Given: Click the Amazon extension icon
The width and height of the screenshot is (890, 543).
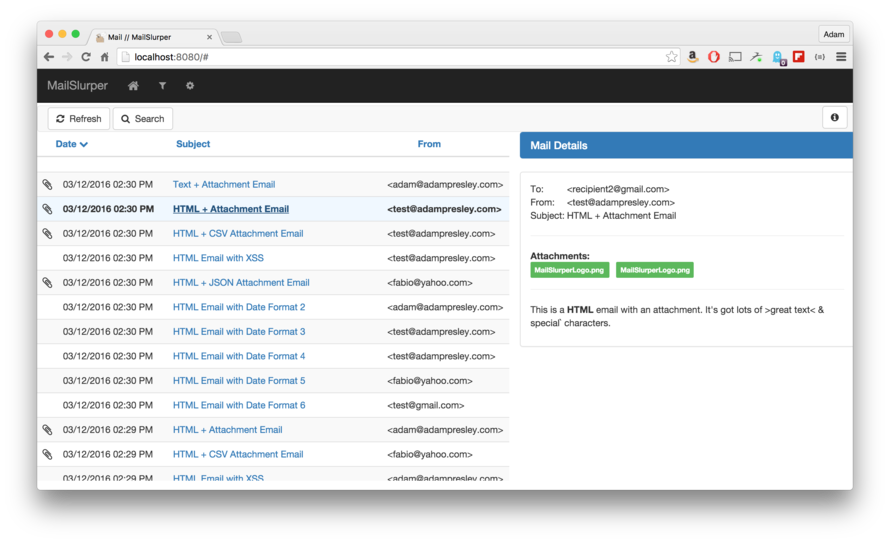Looking at the screenshot, I should tap(692, 57).
